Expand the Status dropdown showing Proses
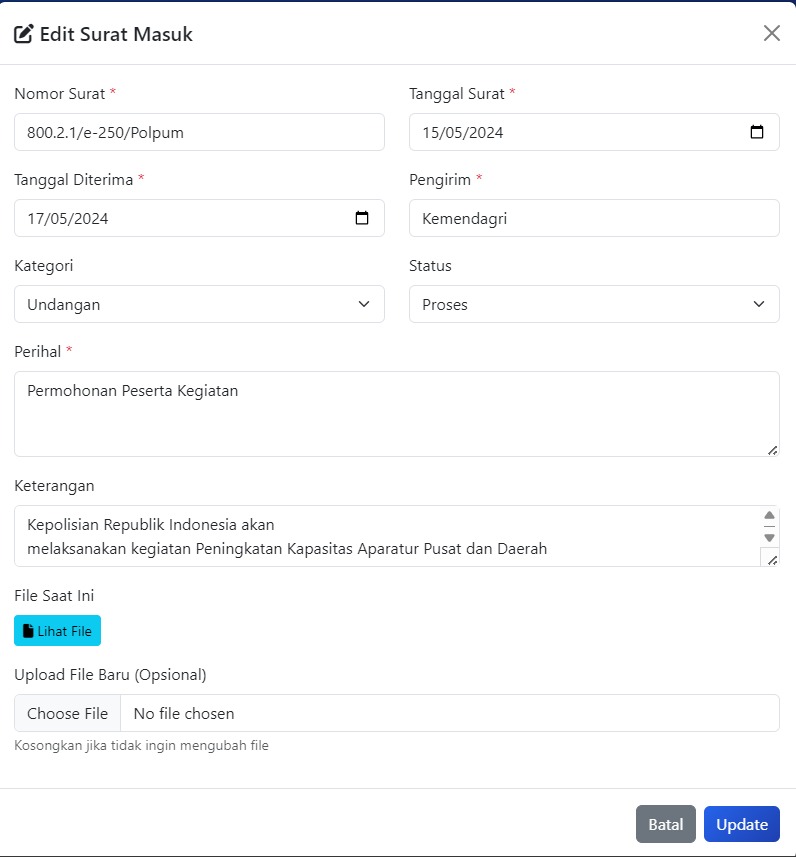 coord(594,304)
